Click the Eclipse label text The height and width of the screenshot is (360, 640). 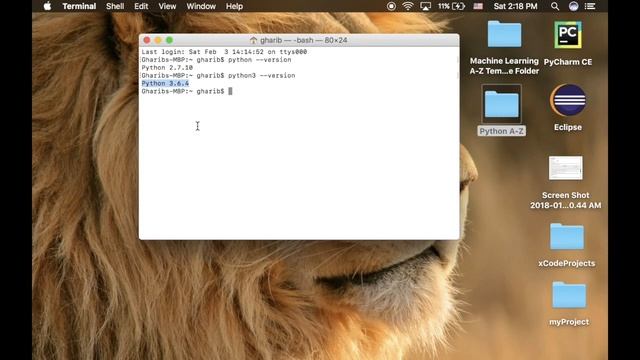pos(568,127)
